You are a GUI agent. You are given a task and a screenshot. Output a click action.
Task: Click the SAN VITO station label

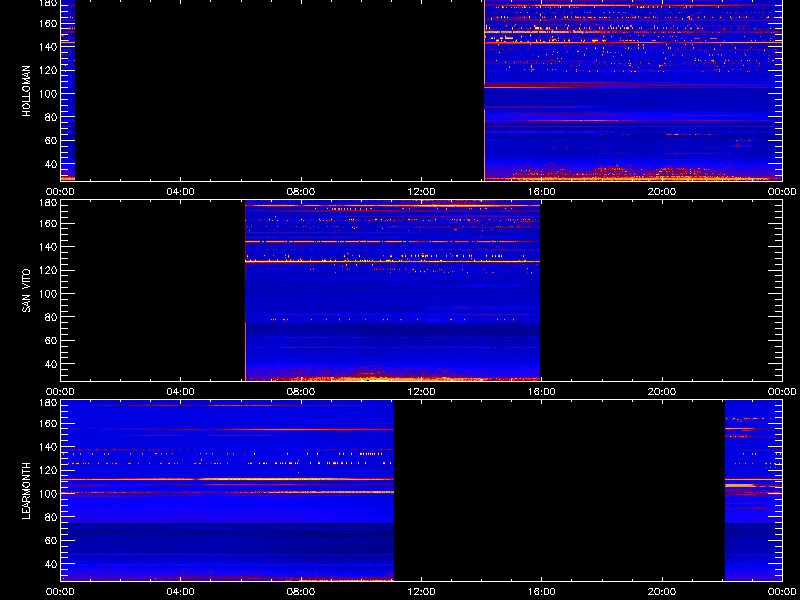27,291
